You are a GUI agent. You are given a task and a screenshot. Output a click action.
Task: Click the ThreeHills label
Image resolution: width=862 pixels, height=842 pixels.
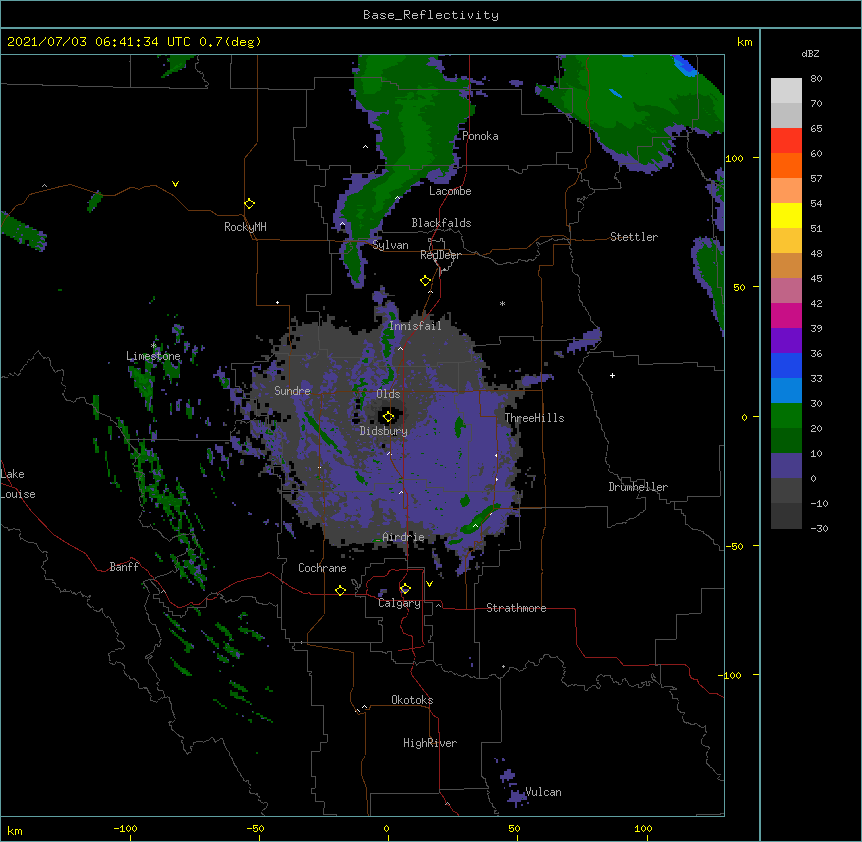(x=534, y=418)
